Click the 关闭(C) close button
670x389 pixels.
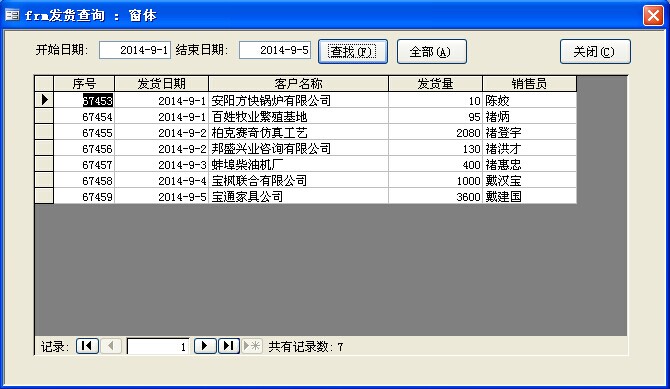[595, 52]
